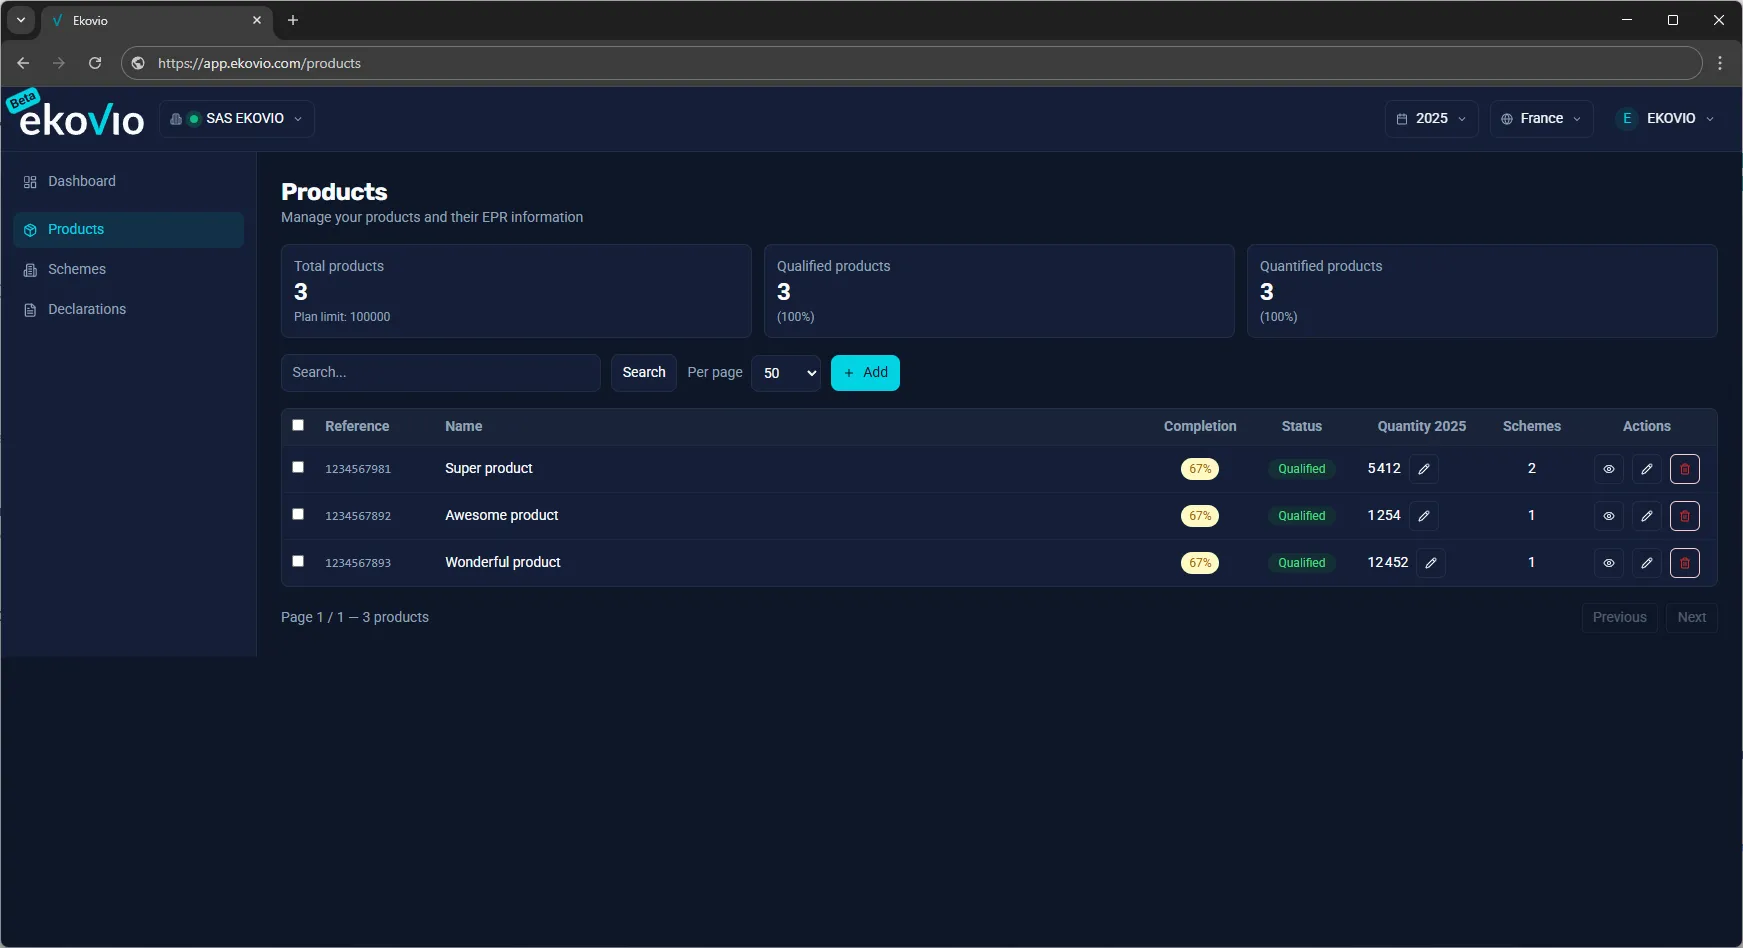Delete Super product using trash icon
1743x948 pixels.
(1685, 469)
